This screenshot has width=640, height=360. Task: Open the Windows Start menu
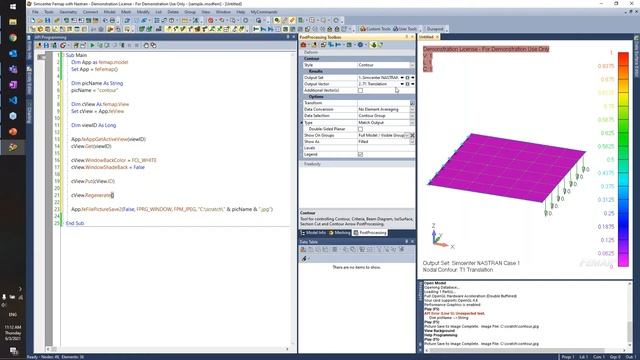[x=13, y=7]
